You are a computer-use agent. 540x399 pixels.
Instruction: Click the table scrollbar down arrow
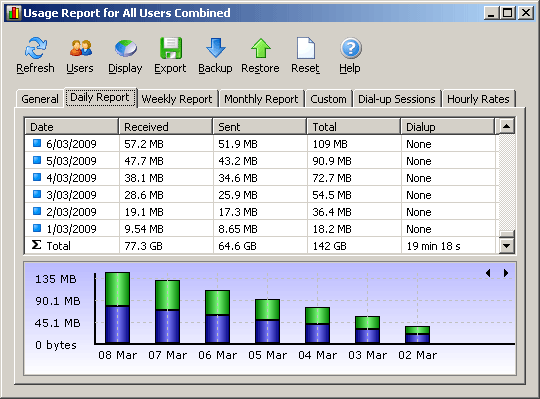coord(506,246)
